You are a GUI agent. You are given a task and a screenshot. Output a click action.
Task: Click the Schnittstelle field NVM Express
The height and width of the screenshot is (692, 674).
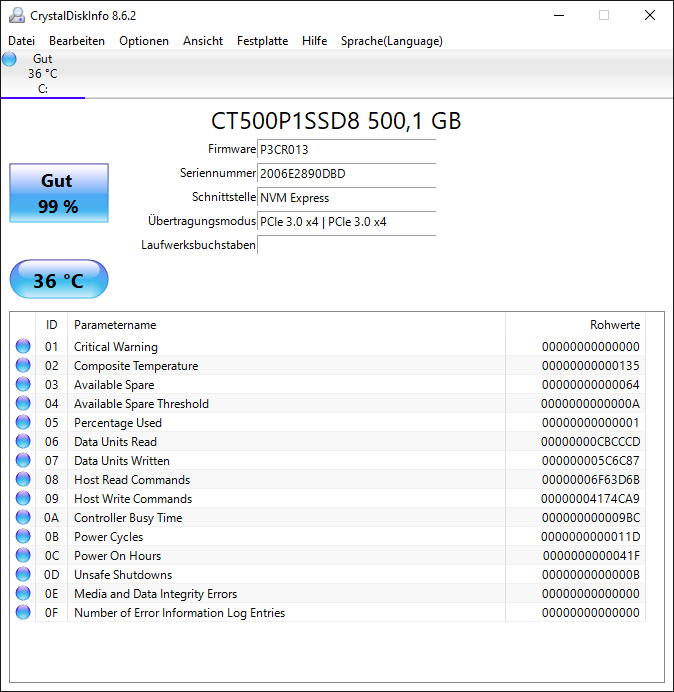[346, 198]
